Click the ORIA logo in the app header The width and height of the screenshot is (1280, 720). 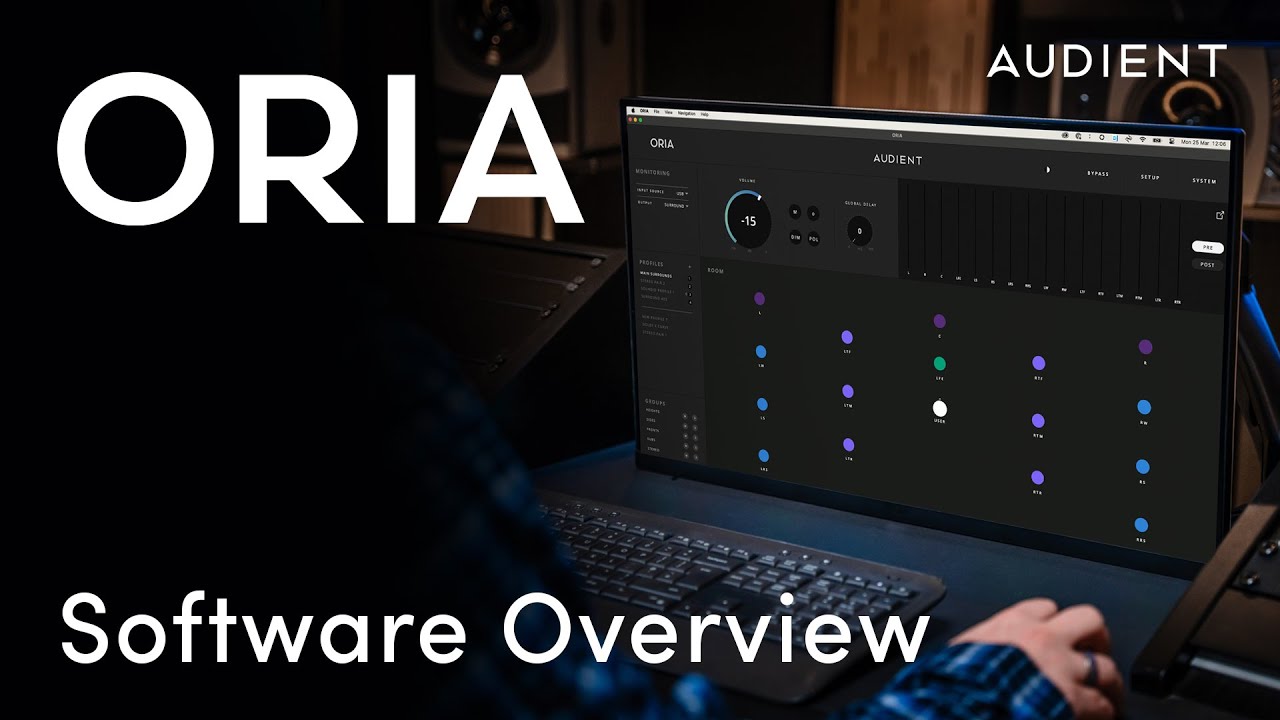662,143
